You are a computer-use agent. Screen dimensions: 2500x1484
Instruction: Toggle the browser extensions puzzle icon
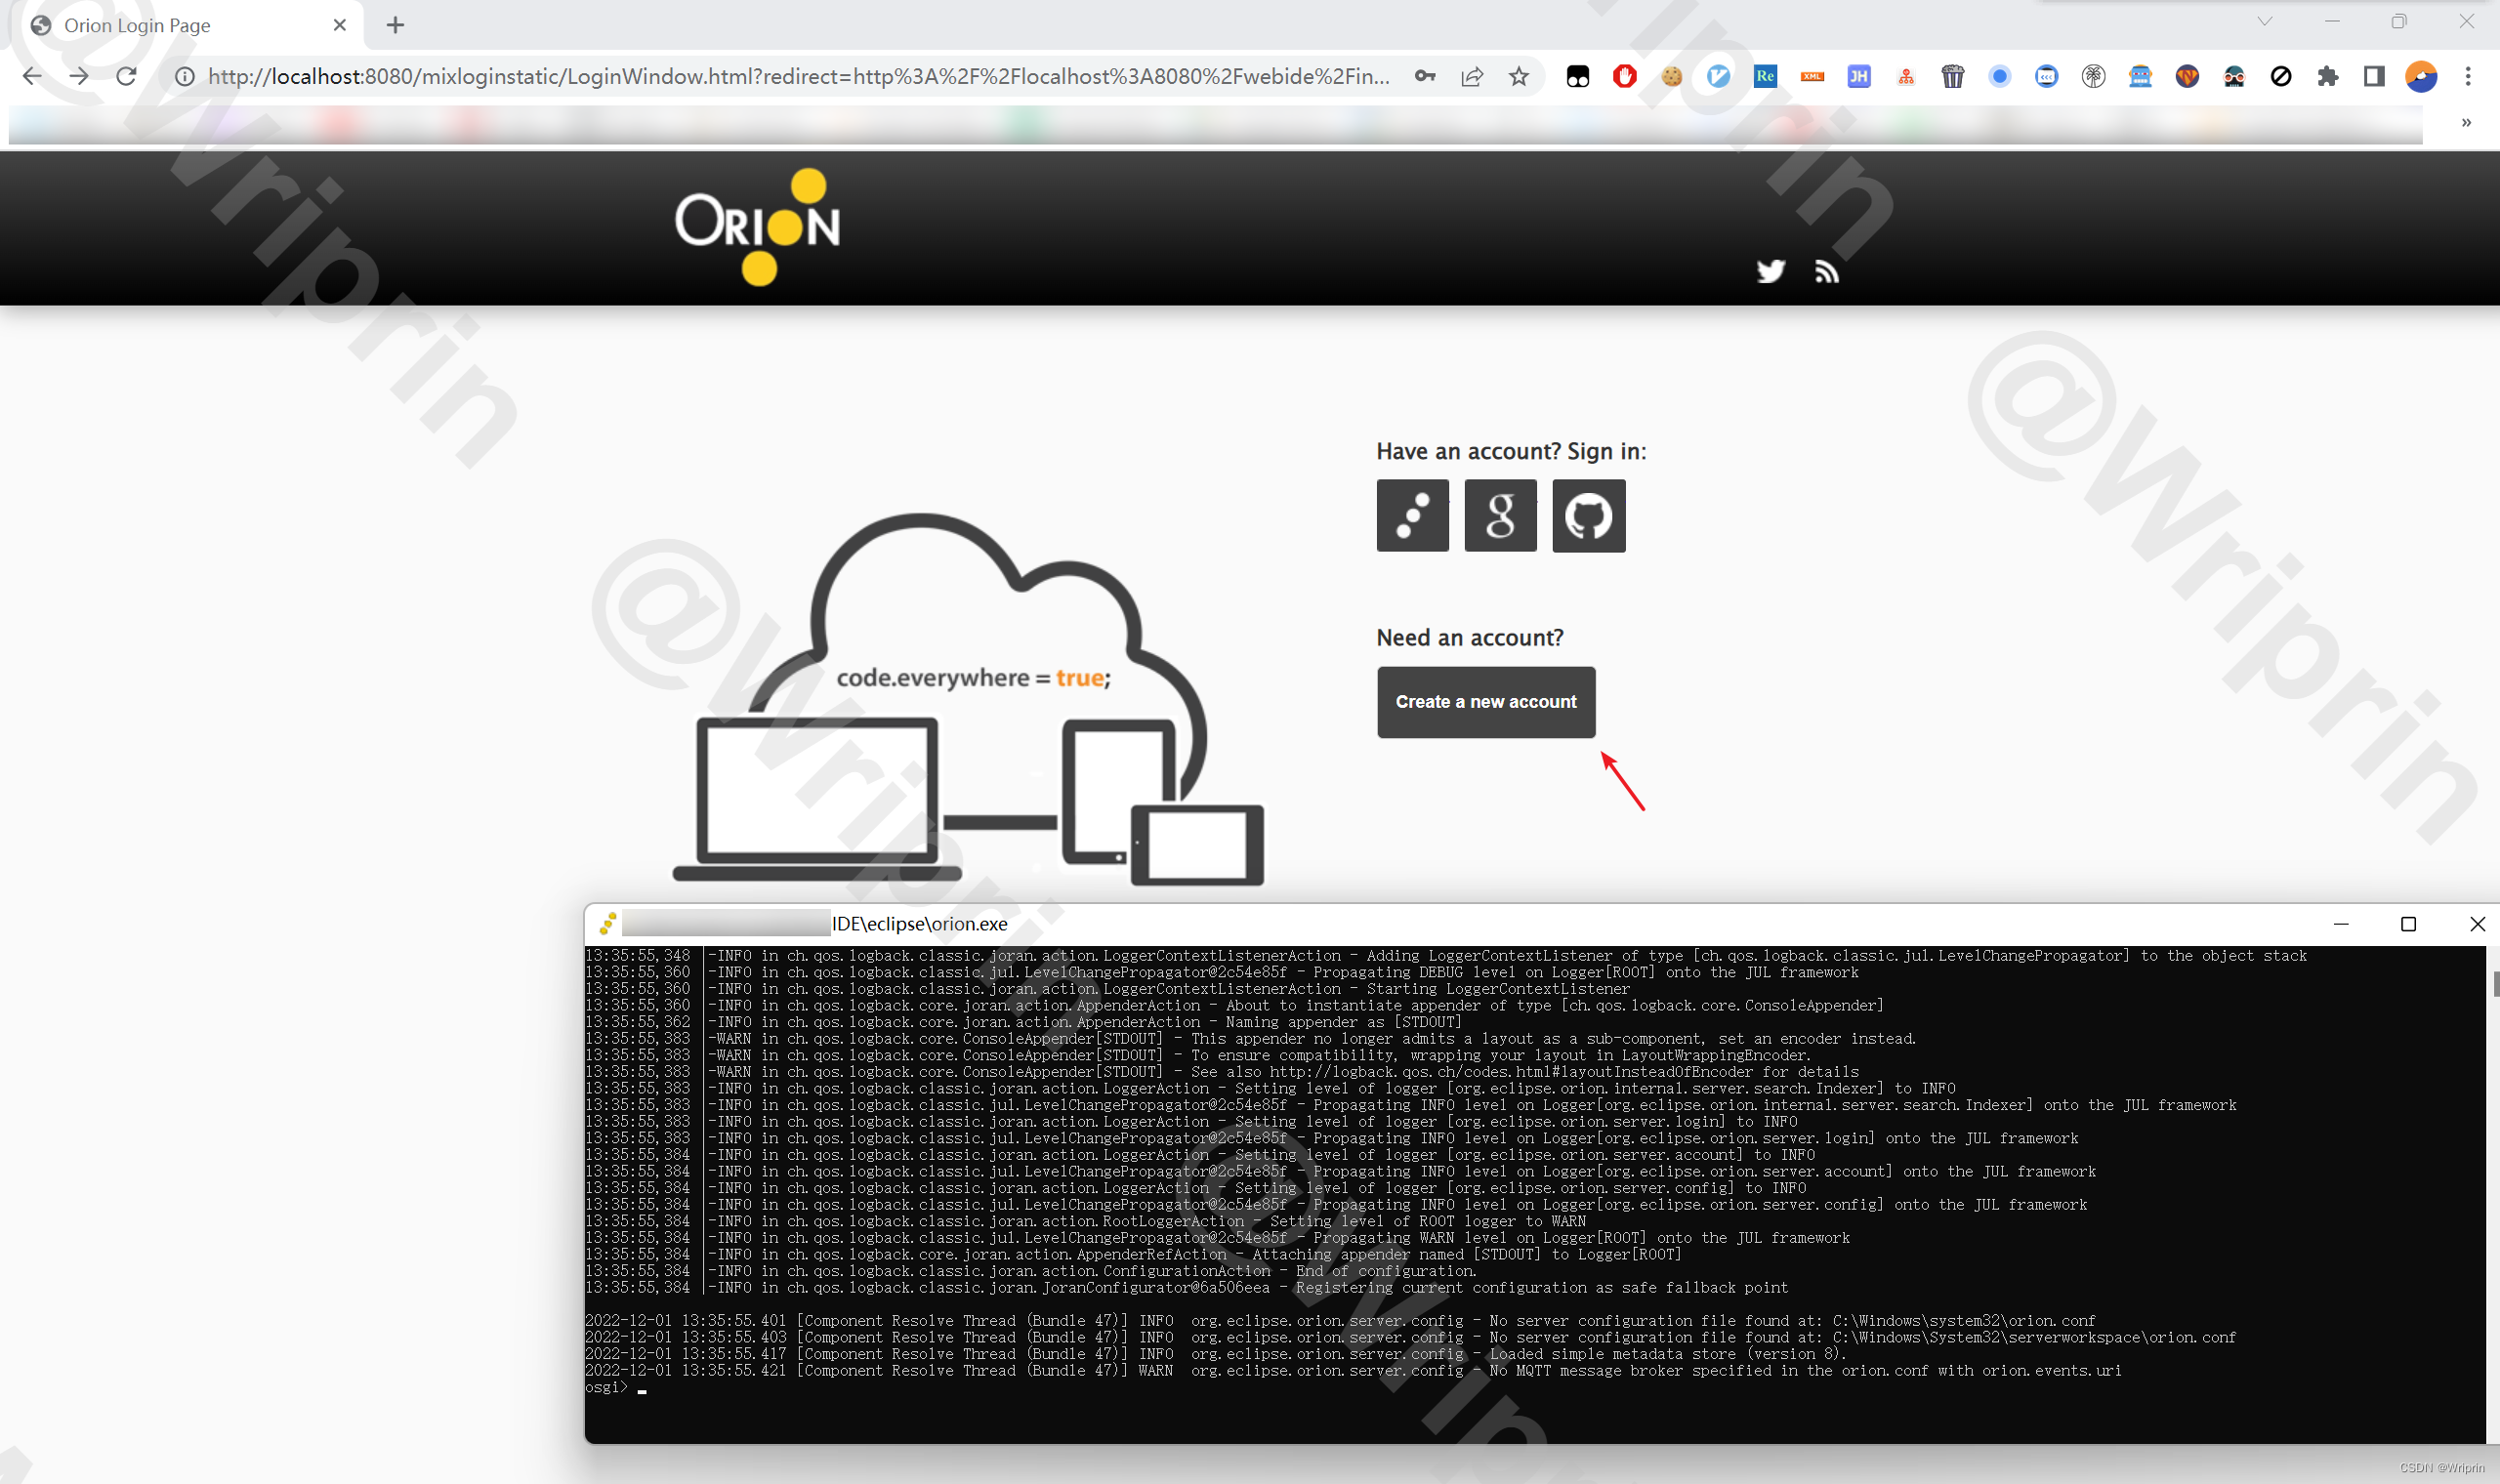[2327, 76]
